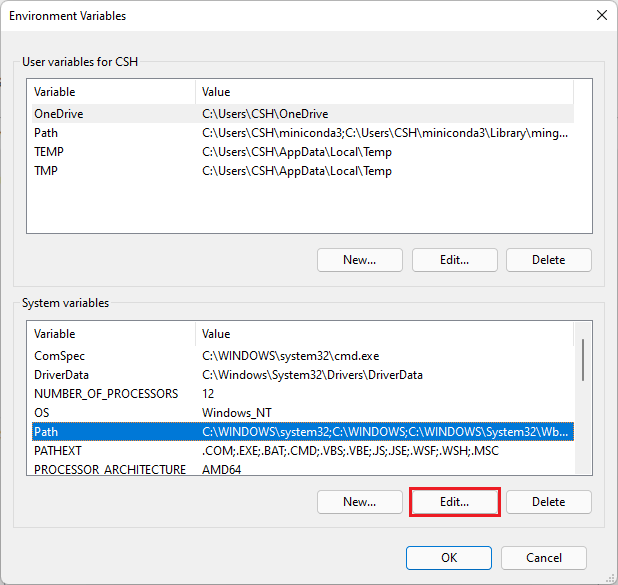The width and height of the screenshot is (618, 585).
Task: Click DriverData value C:\Windows\System32\Drivers\DriverData
Action: click(312, 375)
